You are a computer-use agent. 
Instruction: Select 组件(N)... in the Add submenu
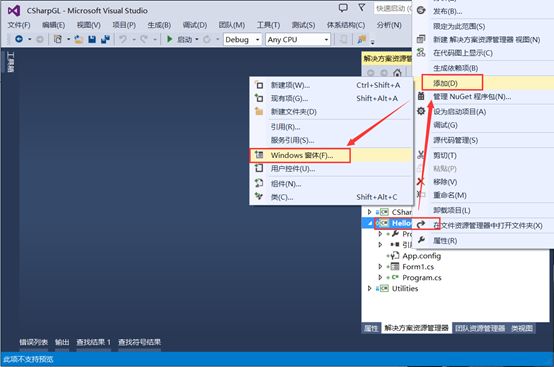331,184
